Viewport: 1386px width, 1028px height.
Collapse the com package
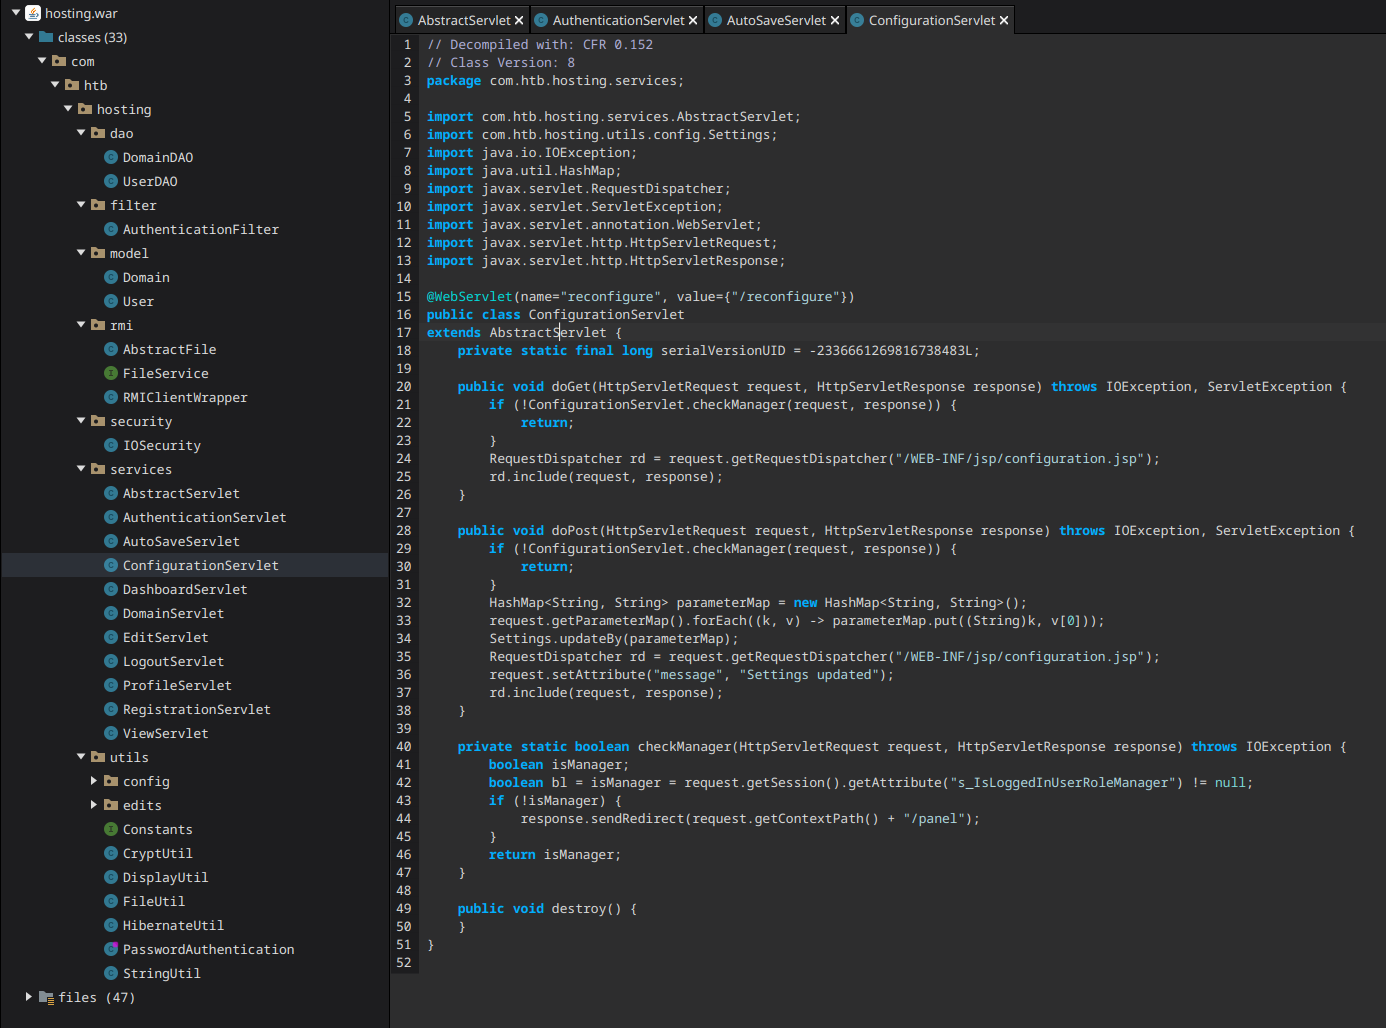pos(42,61)
